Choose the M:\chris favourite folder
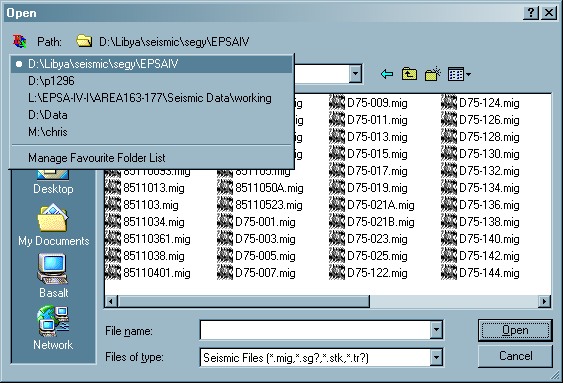 point(151,132)
